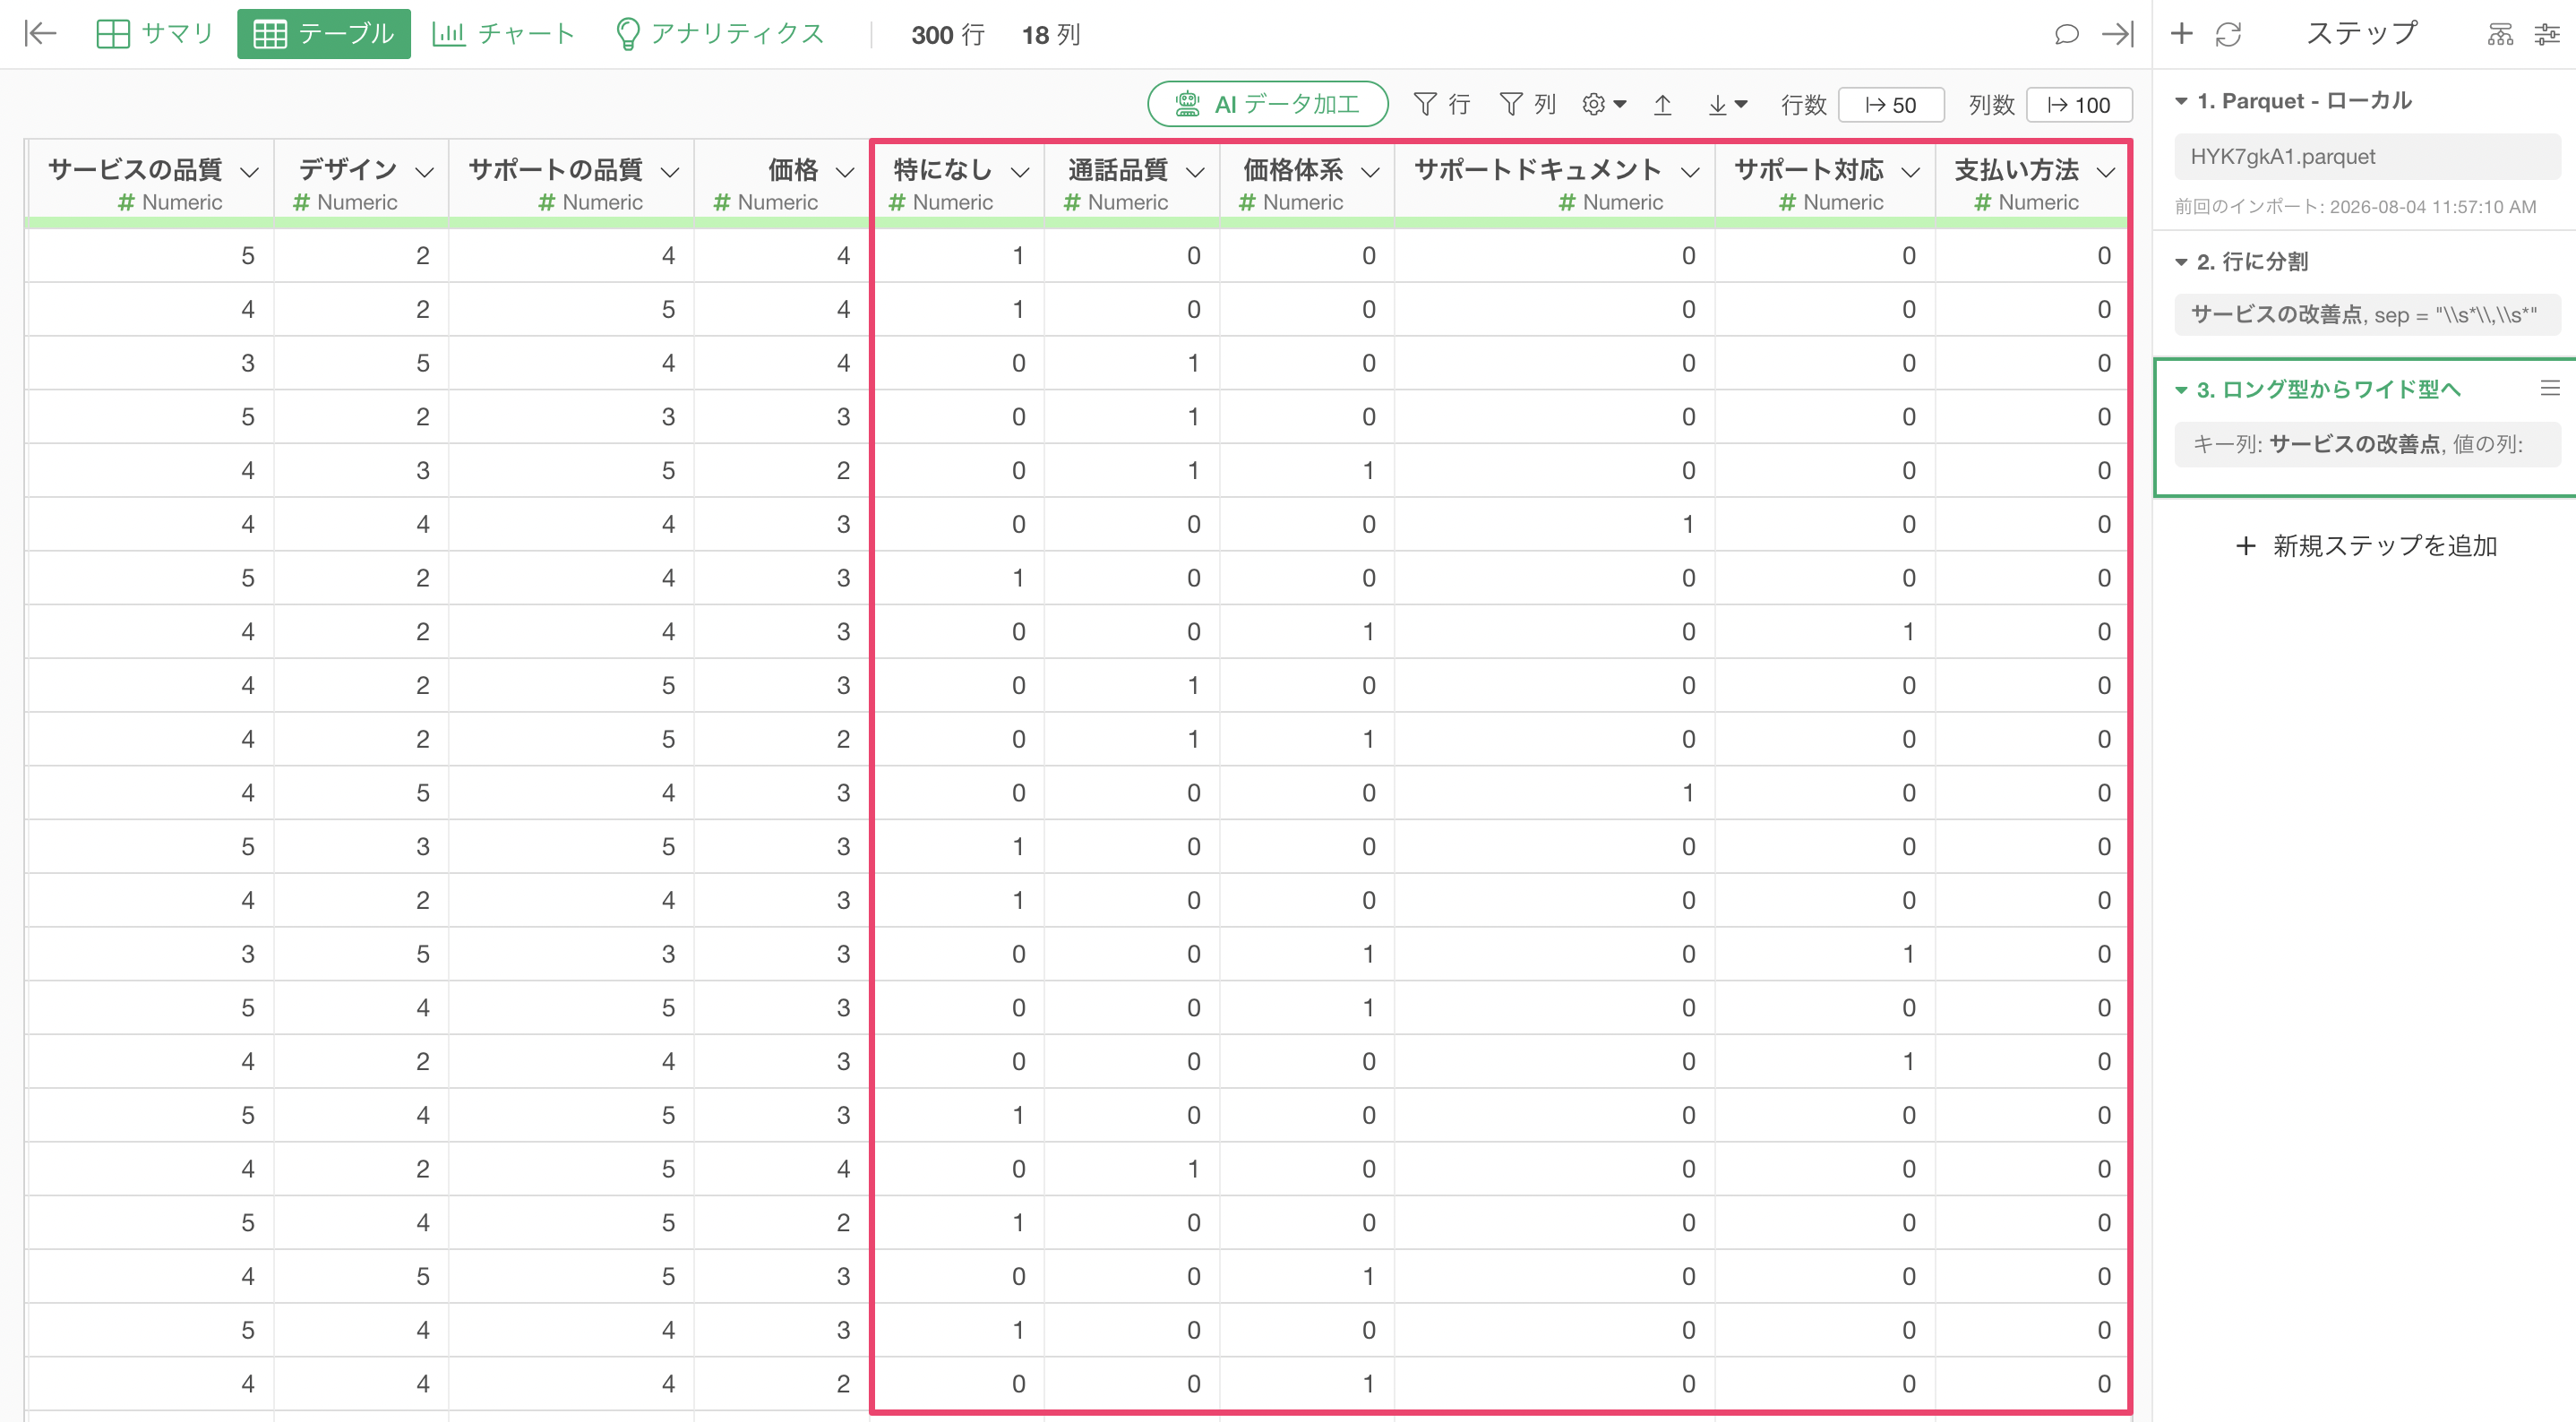
Task: Open サポートの品質 column menu chevron
Action: click(670, 172)
